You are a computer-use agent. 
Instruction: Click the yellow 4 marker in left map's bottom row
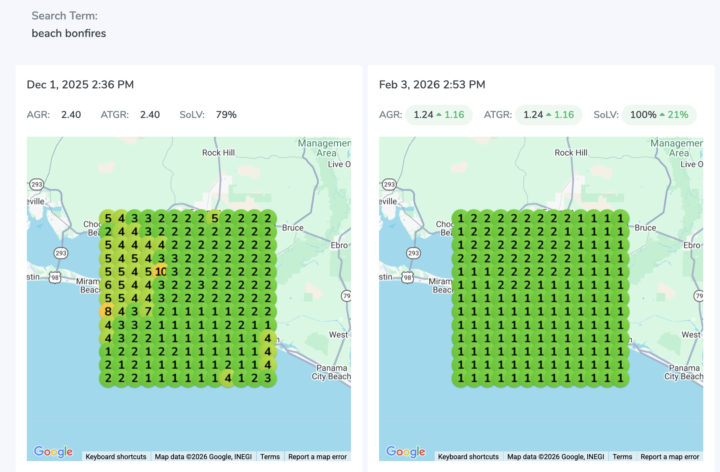pyautogui.click(x=228, y=377)
